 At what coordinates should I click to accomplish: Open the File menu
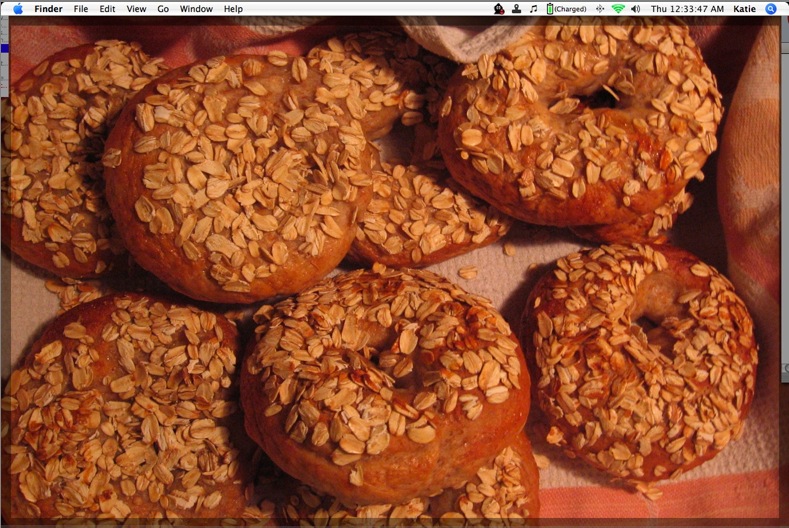(x=81, y=9)
